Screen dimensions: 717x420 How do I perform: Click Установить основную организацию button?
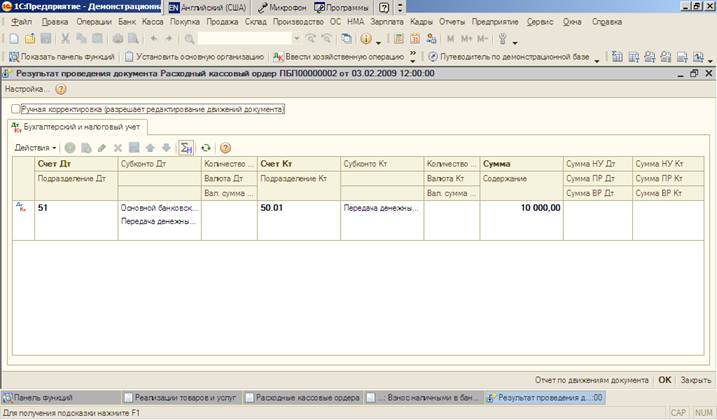[x=194, y=57]
